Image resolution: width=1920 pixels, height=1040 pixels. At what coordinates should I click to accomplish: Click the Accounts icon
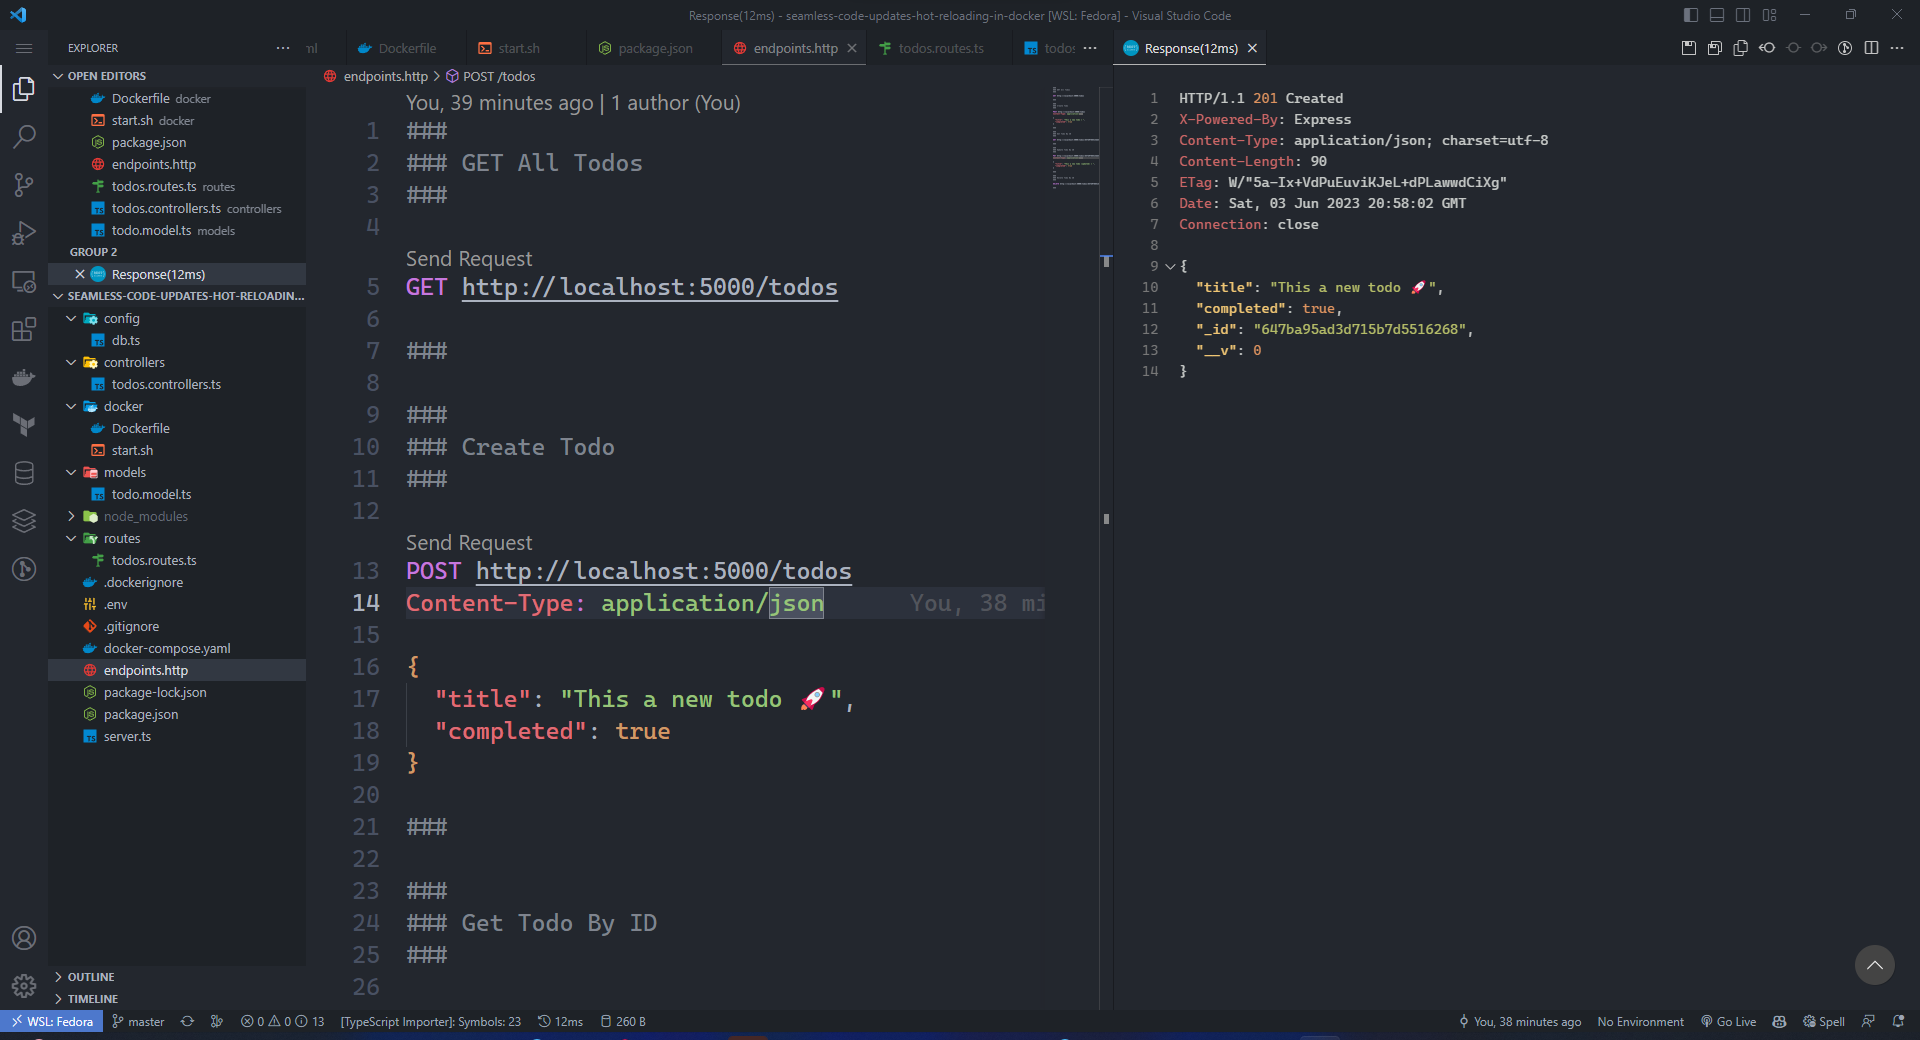click(24, 938)
